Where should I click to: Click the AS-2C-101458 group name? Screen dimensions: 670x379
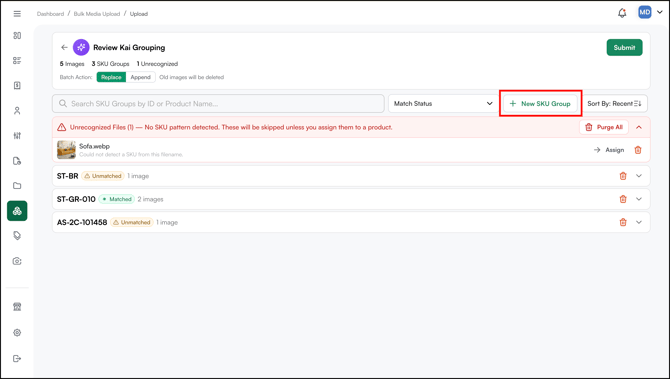(82, 222)
